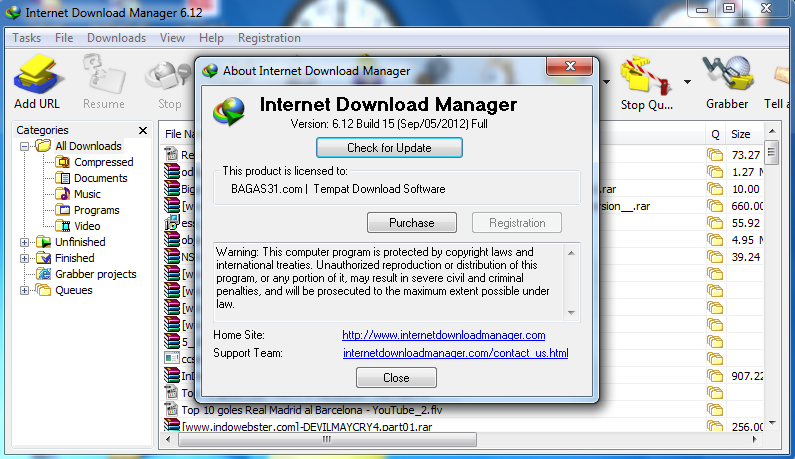Open the Home Site internetdownloadmanager.com link
This screenshot has height=459, width=795.
[x=444, y=335]
